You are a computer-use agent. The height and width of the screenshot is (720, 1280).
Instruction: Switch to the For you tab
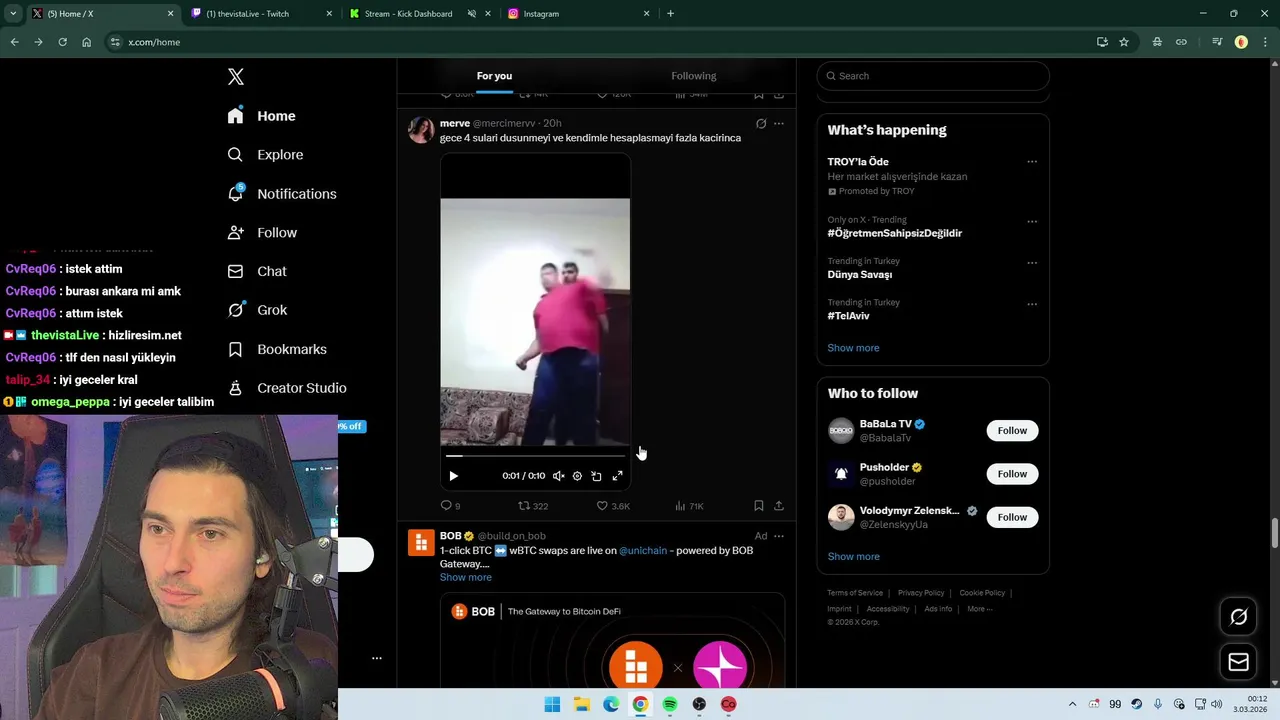click(x=494, y=76)
